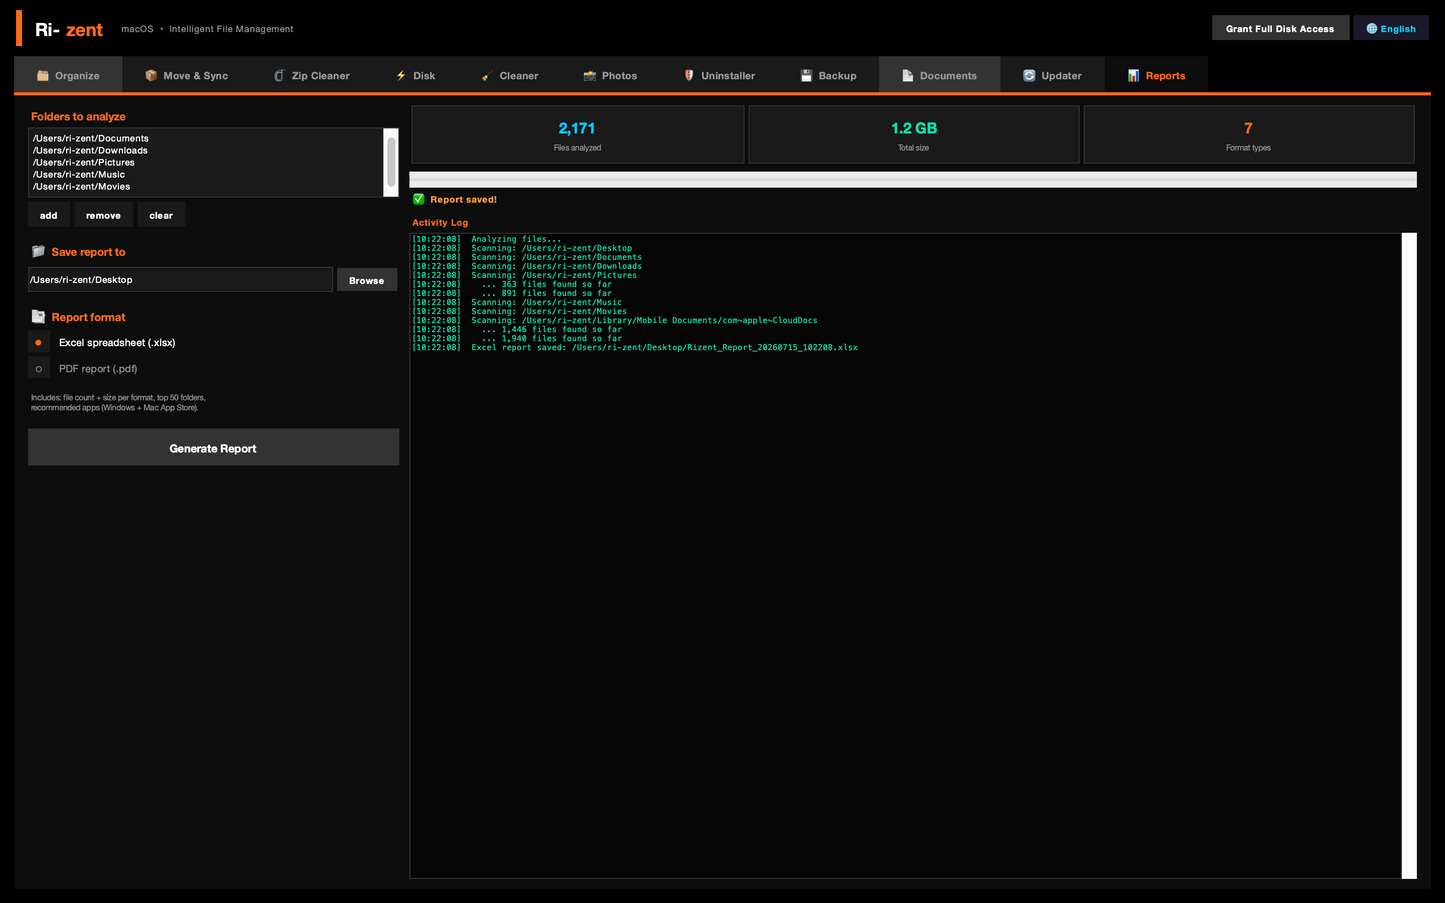This screenshot has width=1445, height=903.
Task: Click the 1,940 files found log line
Action: coord(517,338)
